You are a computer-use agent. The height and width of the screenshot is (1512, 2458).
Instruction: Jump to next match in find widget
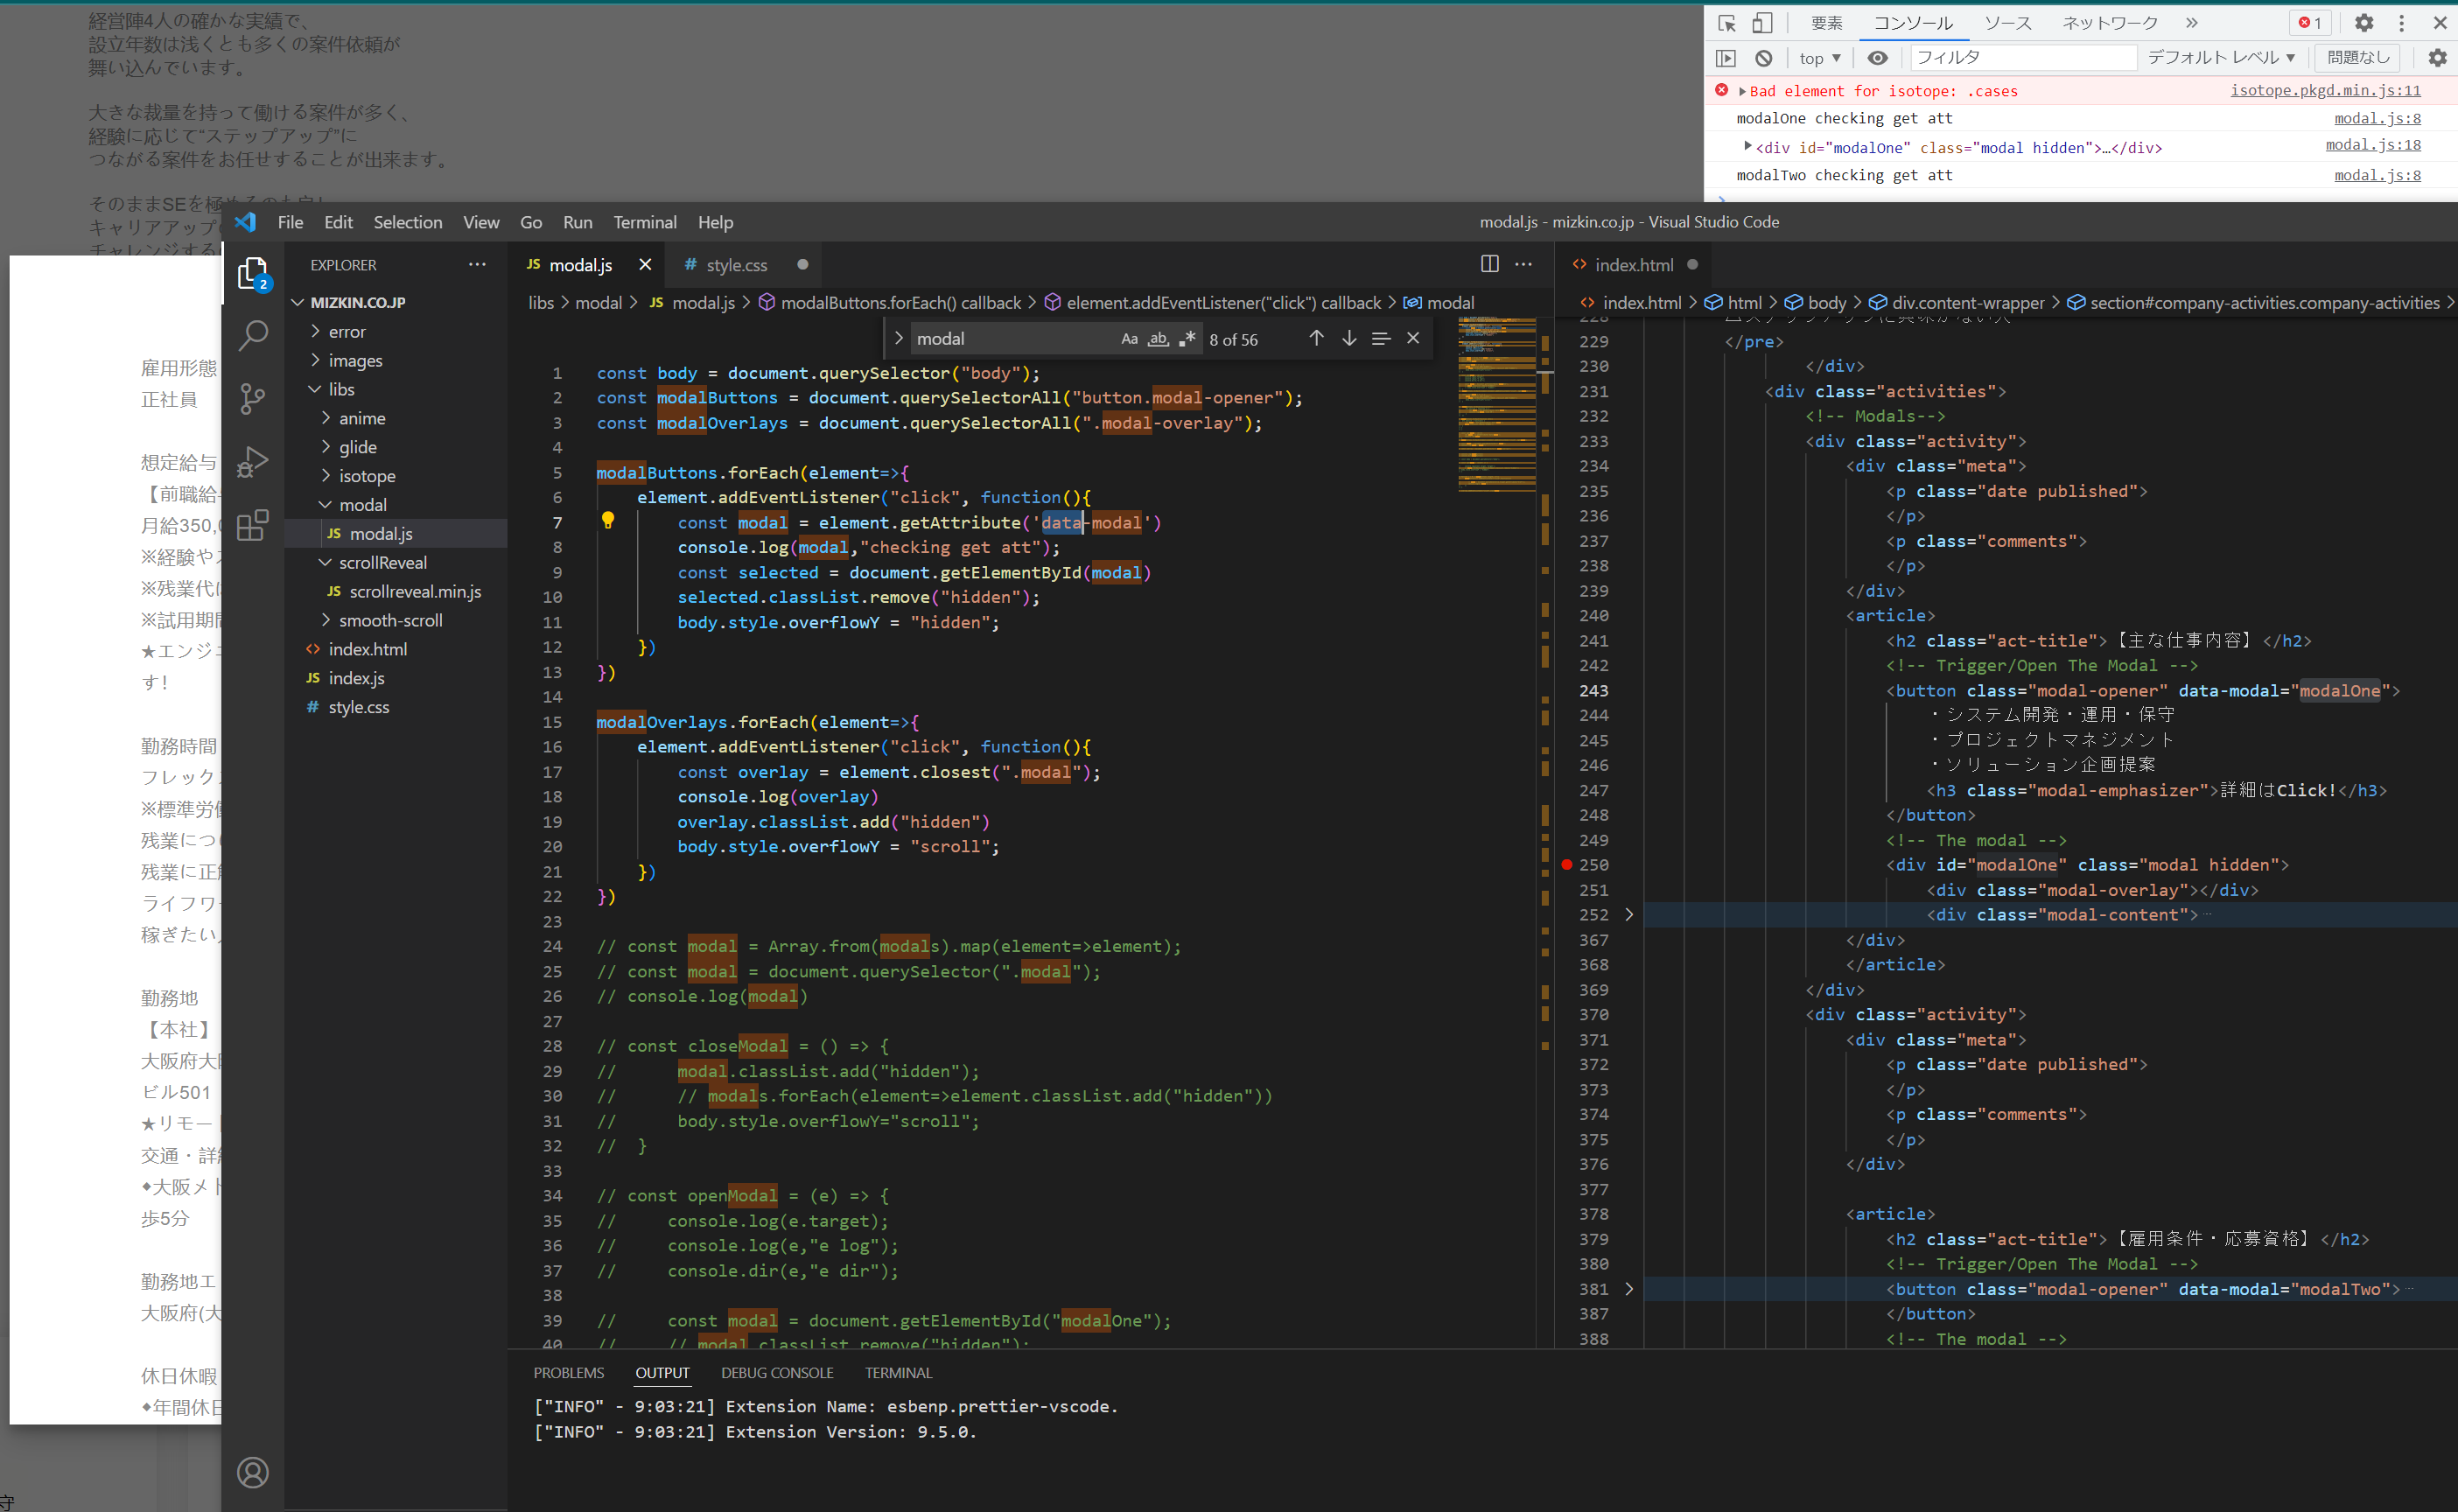click(1349, 339)
